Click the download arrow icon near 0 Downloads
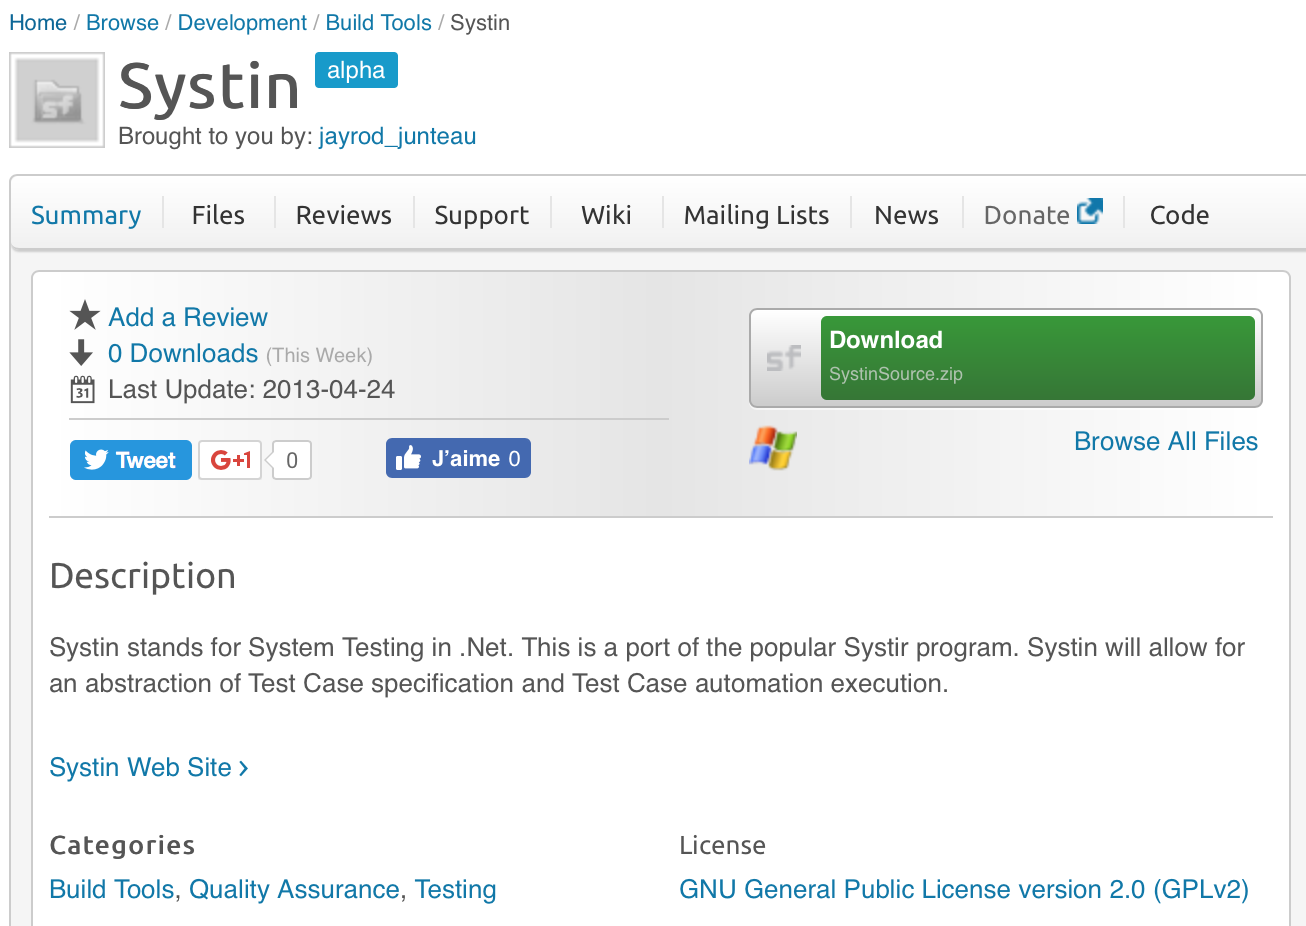 [x=84, y=352]
